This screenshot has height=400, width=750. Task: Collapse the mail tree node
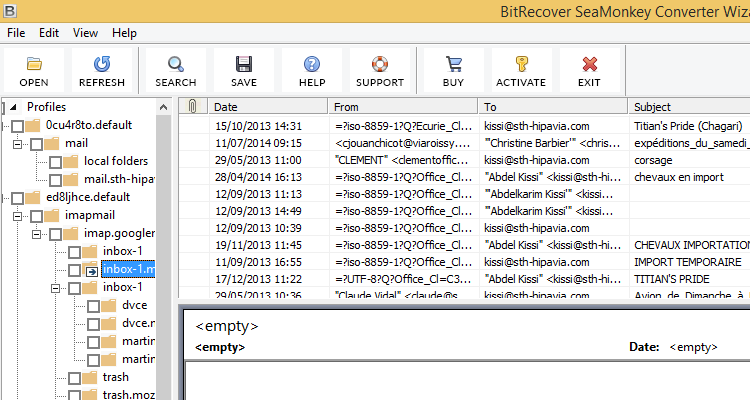[x=18, y=144]
